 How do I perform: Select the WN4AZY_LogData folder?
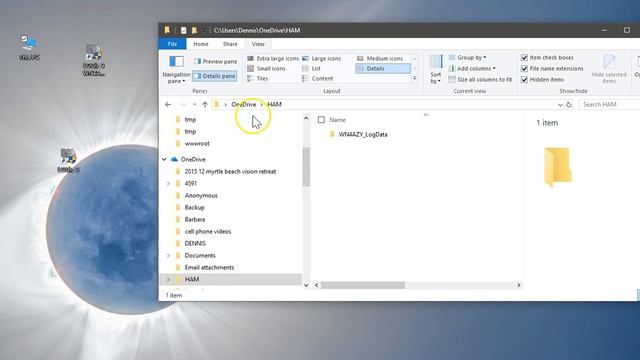[363, 134]
